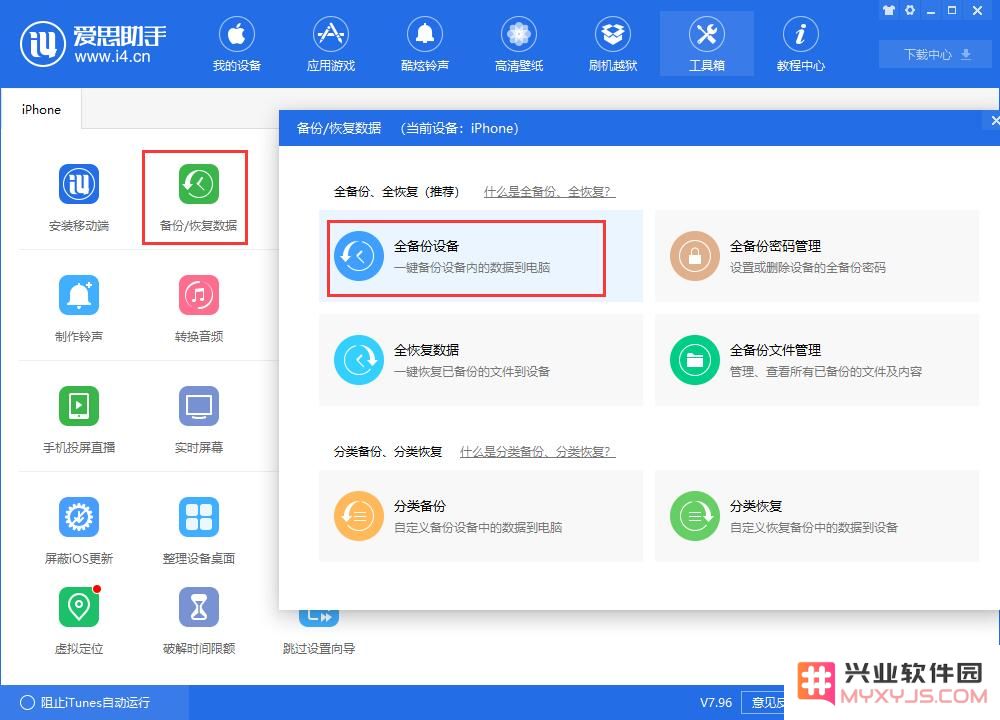Launch 手机投屏直播 tool
The width and height of the screenshot is (1000, 720).
pos(79,420)
